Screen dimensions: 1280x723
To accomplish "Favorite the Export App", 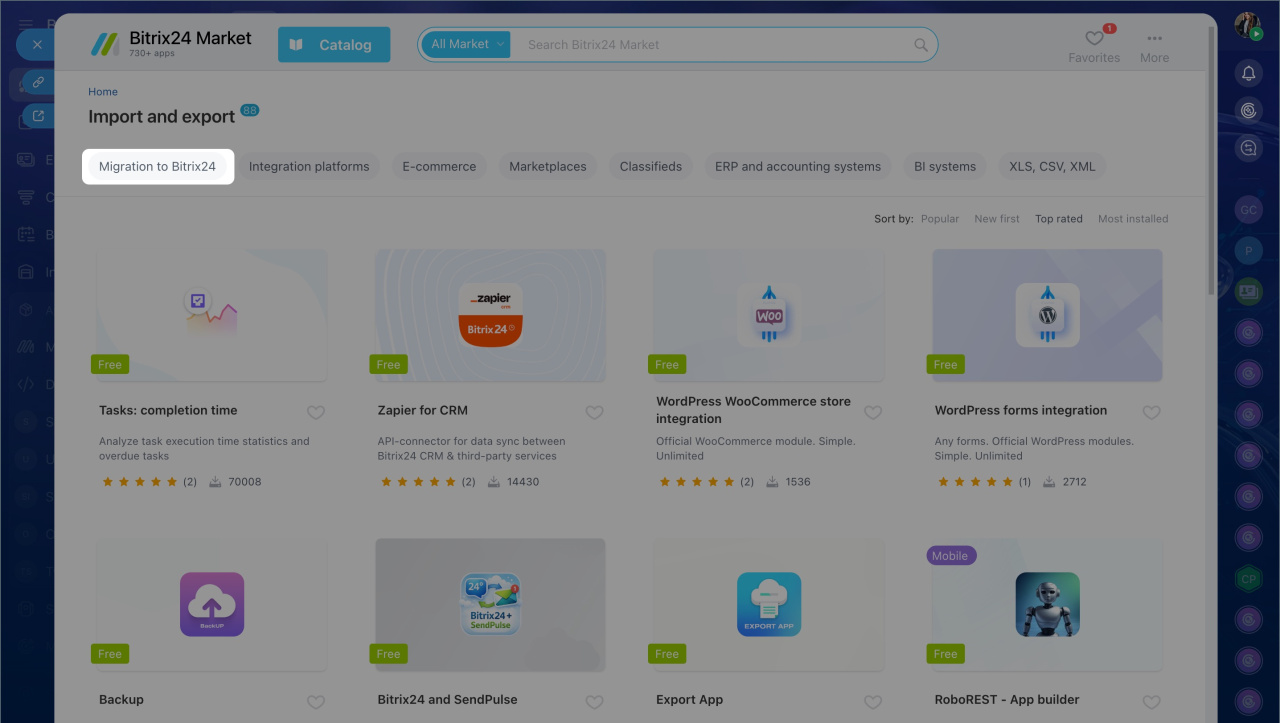I will 873,702.
